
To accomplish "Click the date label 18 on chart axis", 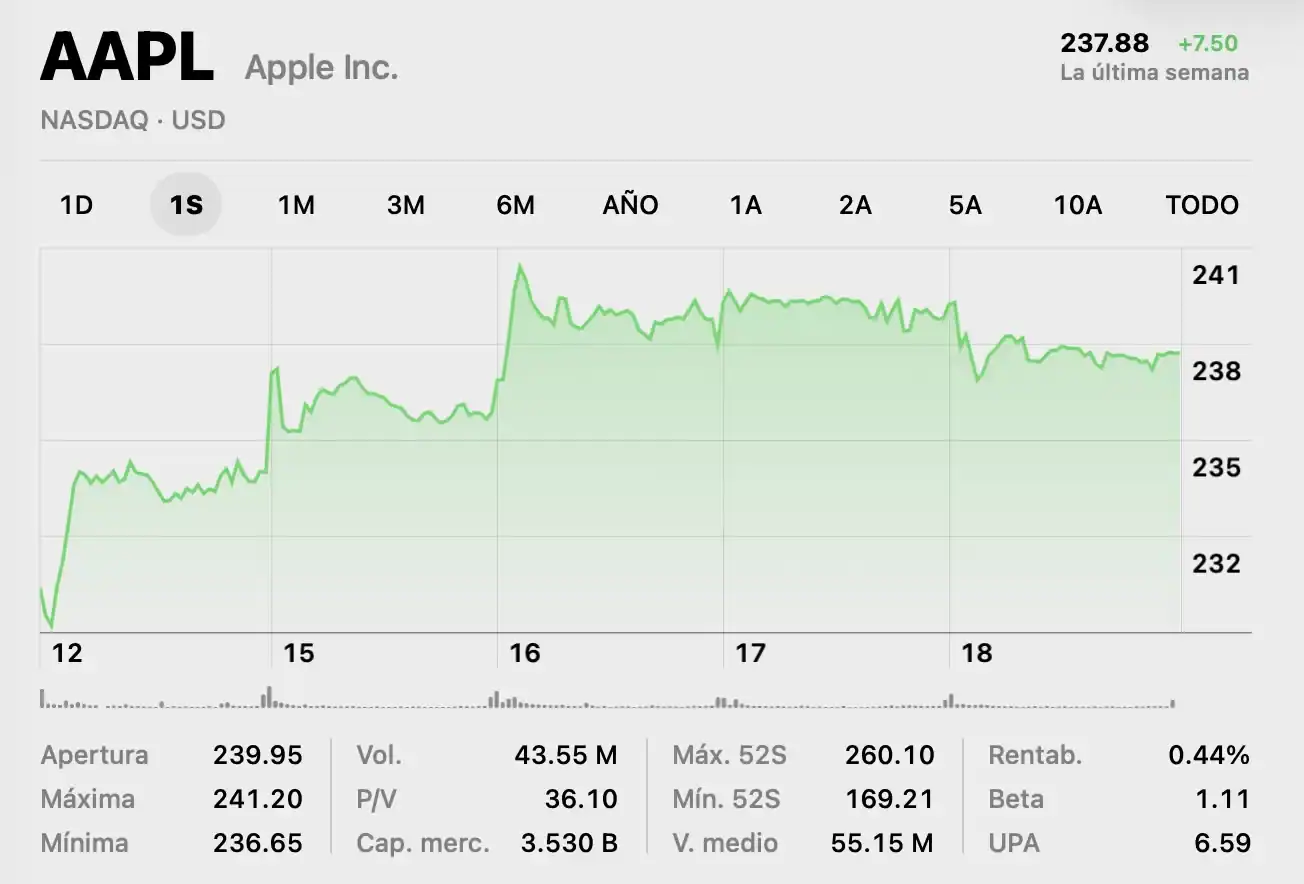I will pyautogui.click(x=976, y=653).
